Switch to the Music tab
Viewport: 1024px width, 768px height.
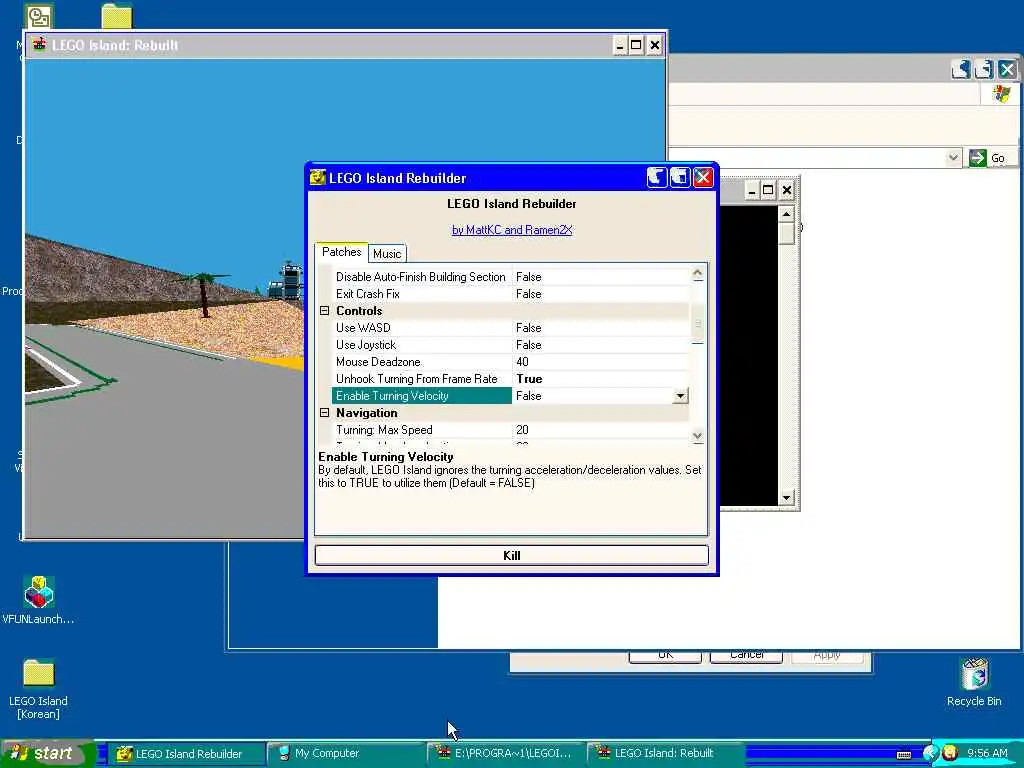387,253
